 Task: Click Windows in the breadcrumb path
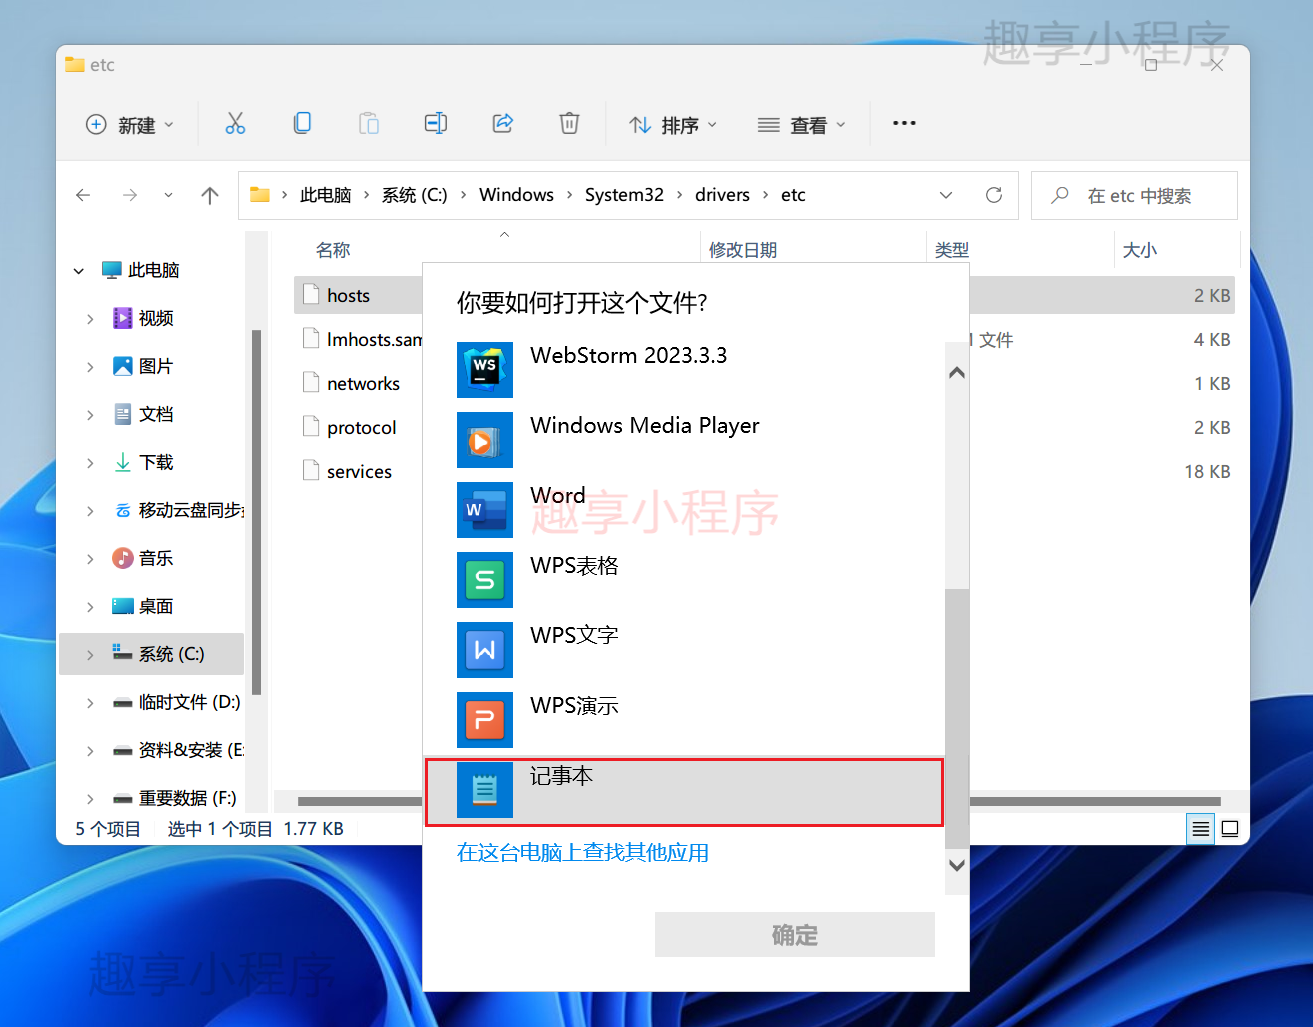pos(516,195)
